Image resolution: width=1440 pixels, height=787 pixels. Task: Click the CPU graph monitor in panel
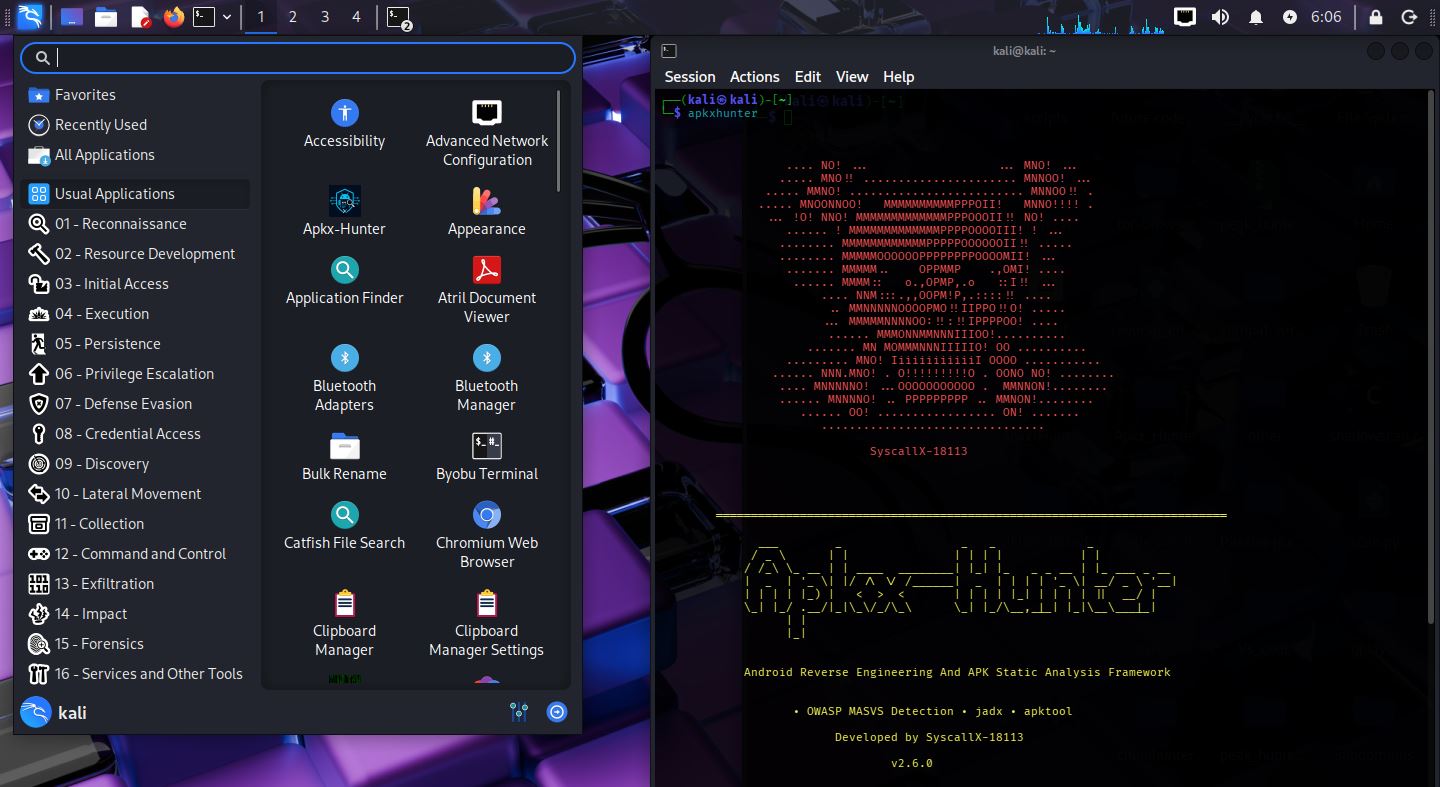point(1102,17)
